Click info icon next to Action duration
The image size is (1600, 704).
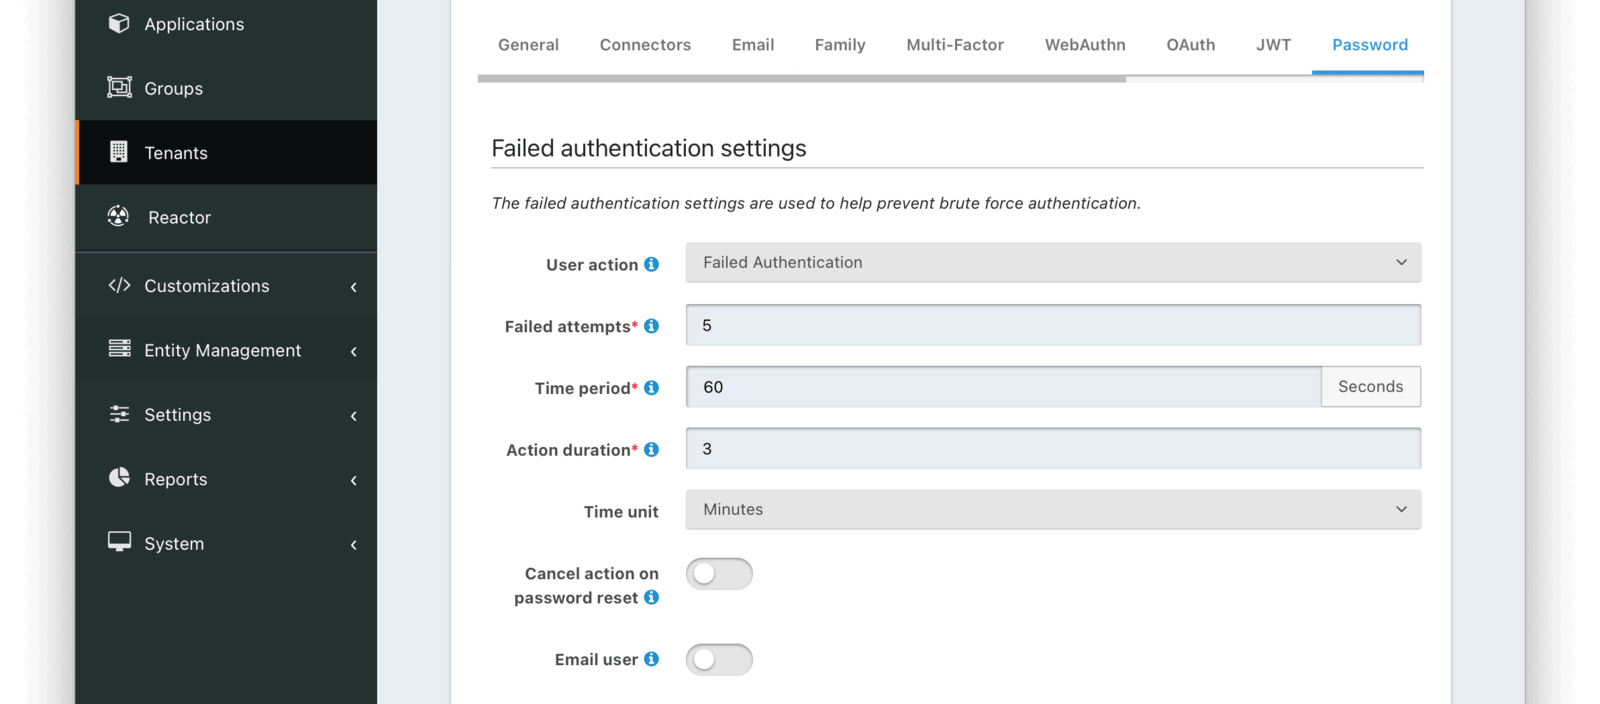pos(651,450)
